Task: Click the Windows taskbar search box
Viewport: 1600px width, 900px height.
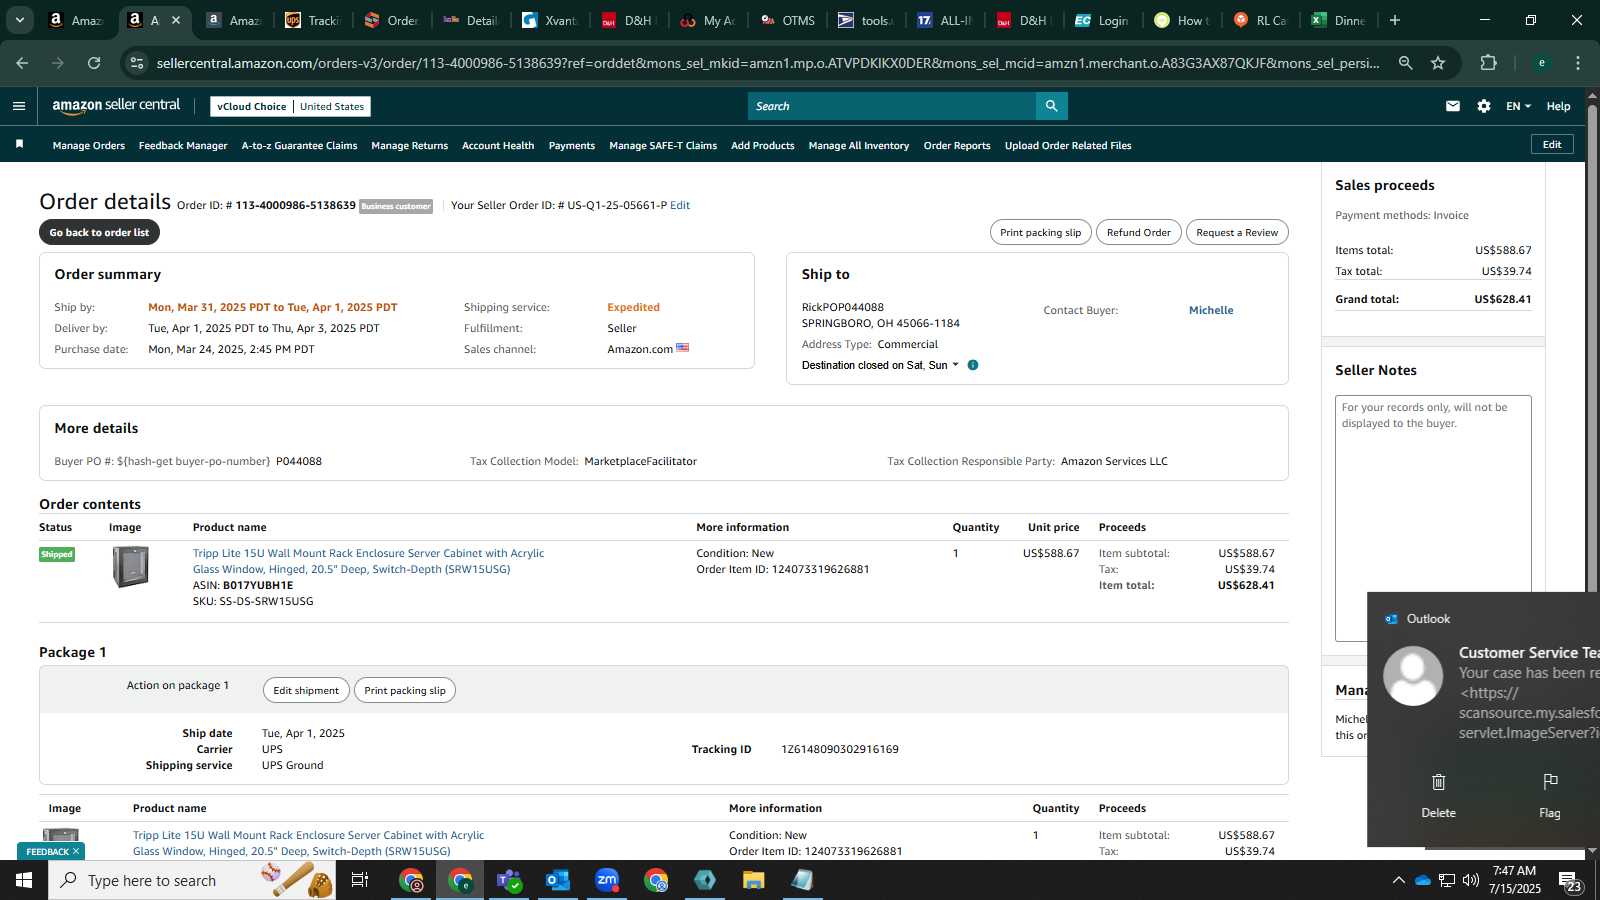Action: pos(192,880)
